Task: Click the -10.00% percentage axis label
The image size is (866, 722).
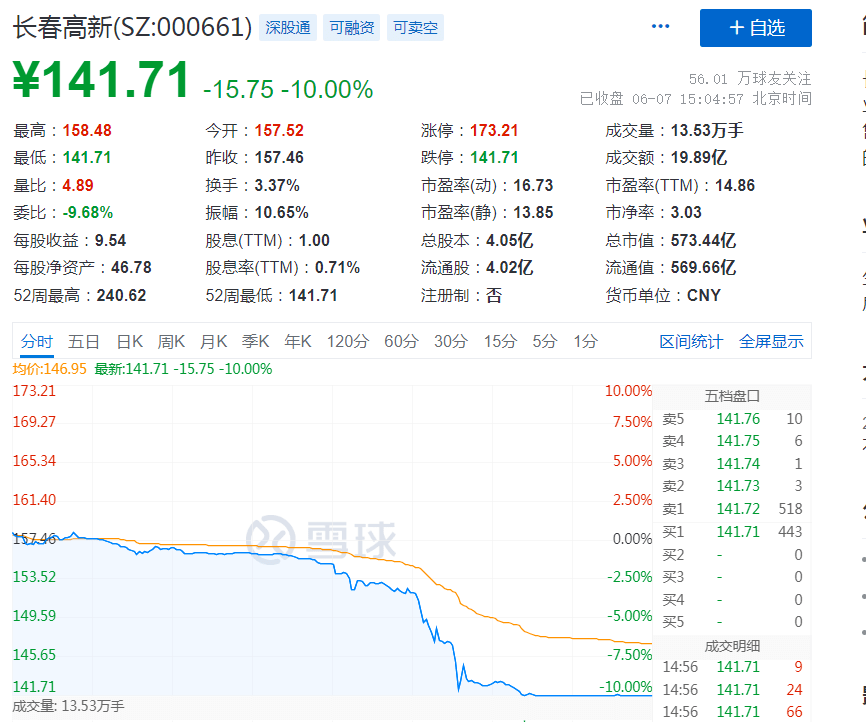Action: click(626, 687)
